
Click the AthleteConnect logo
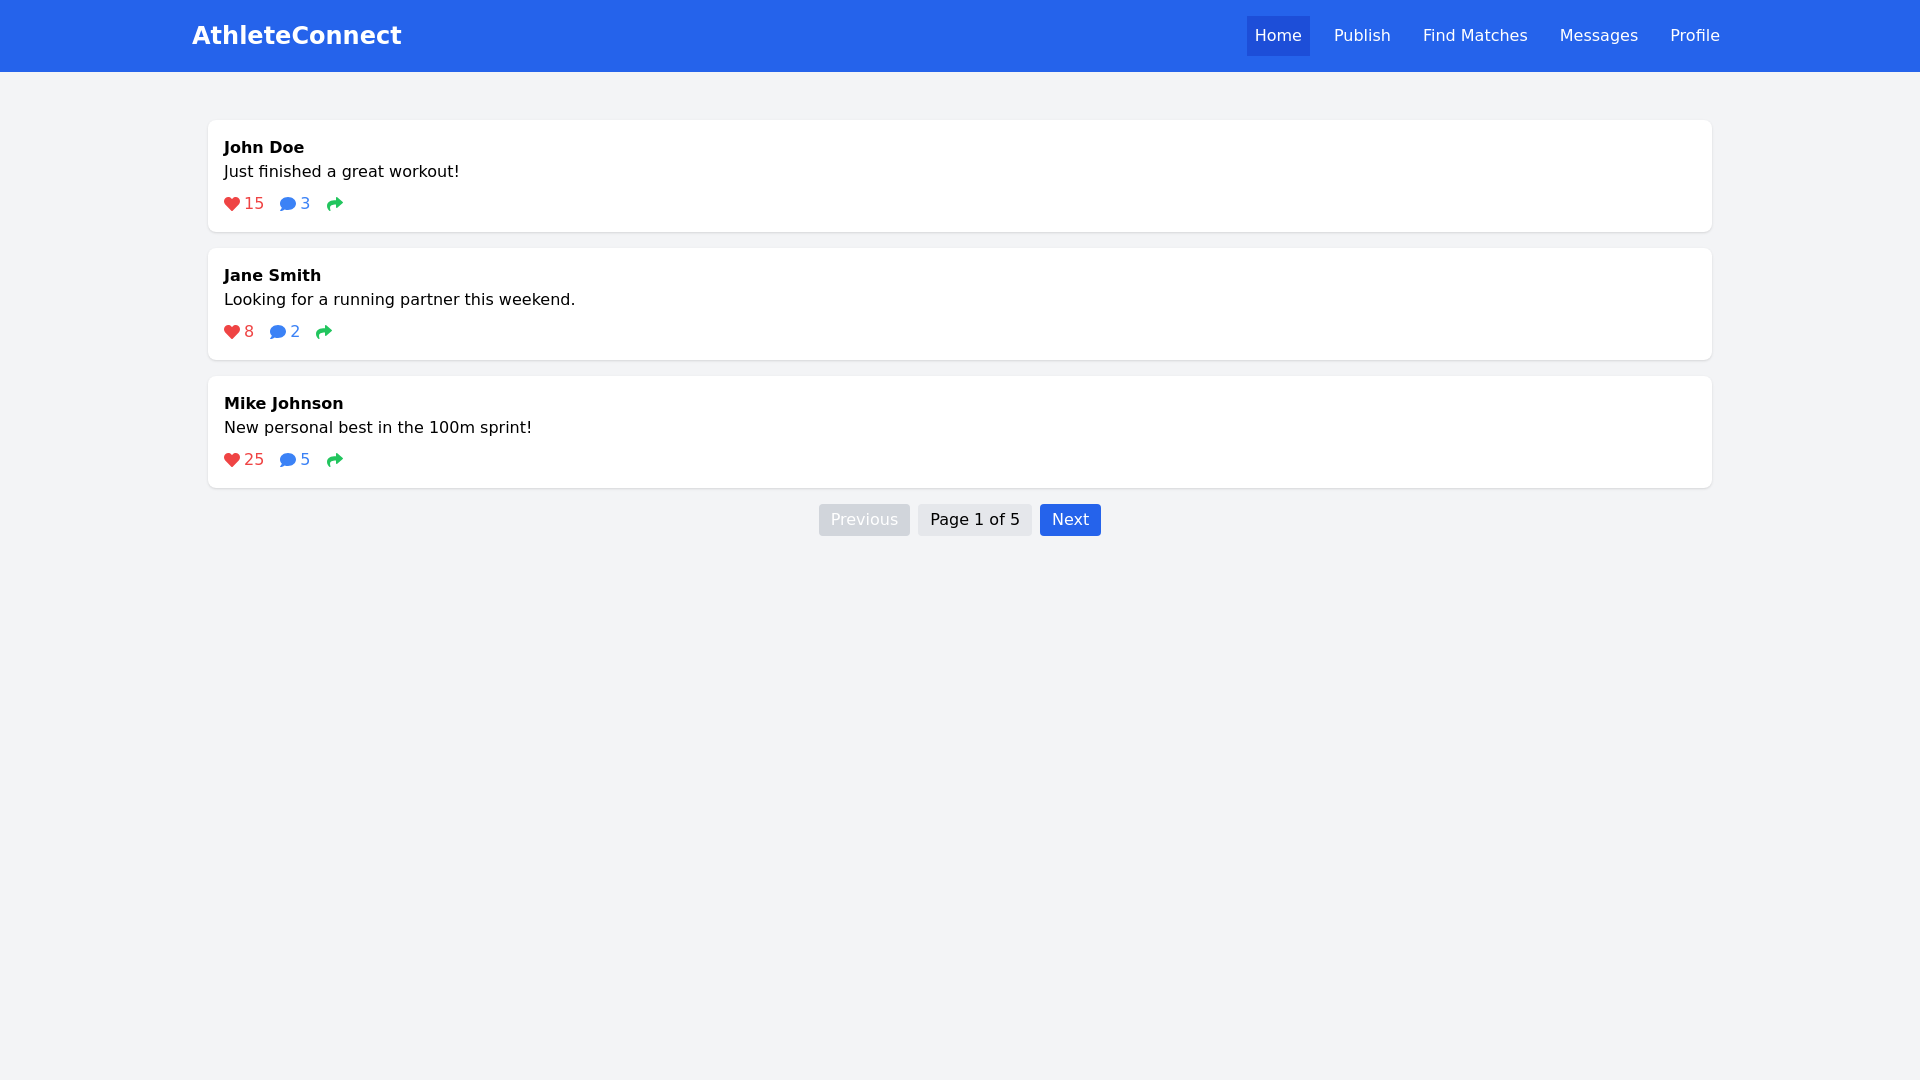[x=296, y=35]
